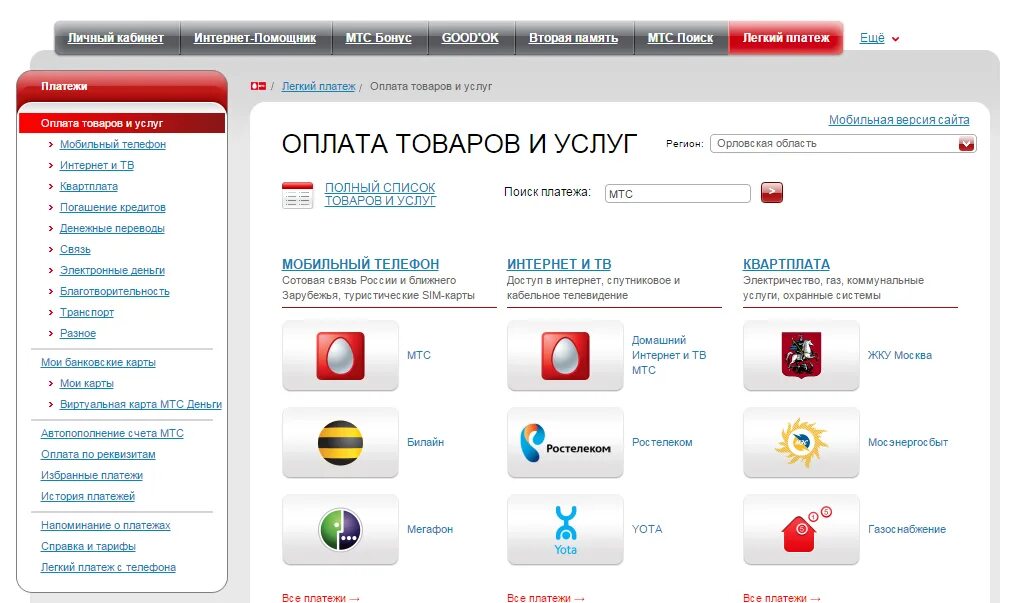The width and height of the screenshot is (1016, 603).
Task: Click the ЖКУ Москва text label
Action: [x=899, y=355]
